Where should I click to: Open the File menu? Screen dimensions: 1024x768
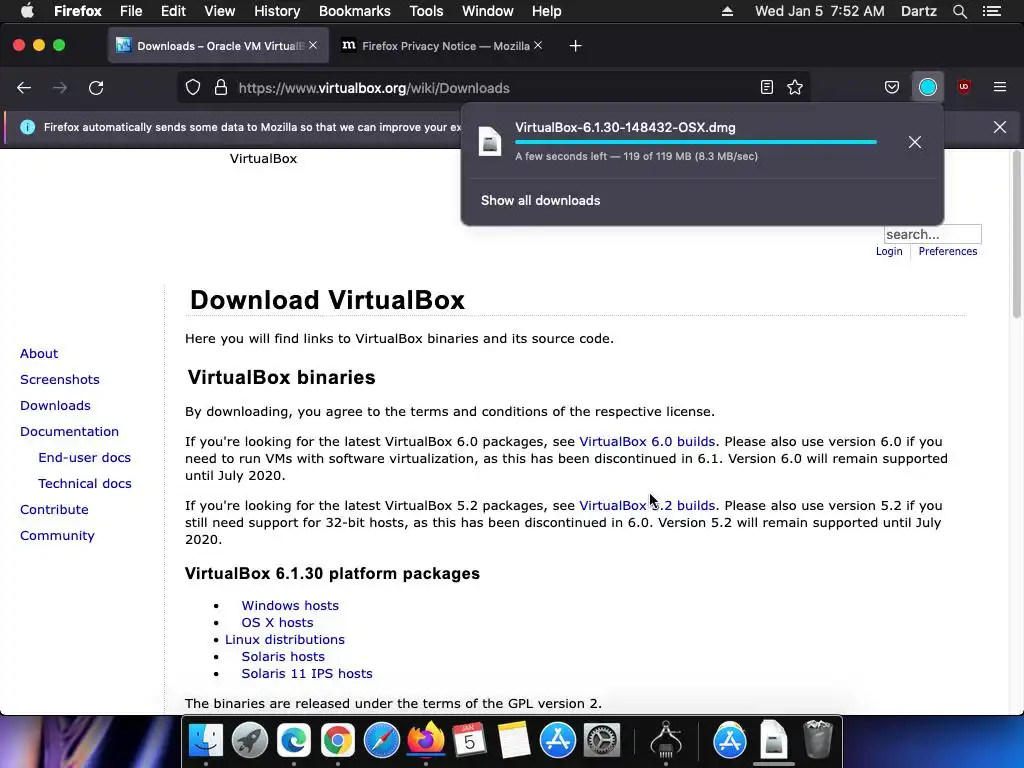pos(131,11)
